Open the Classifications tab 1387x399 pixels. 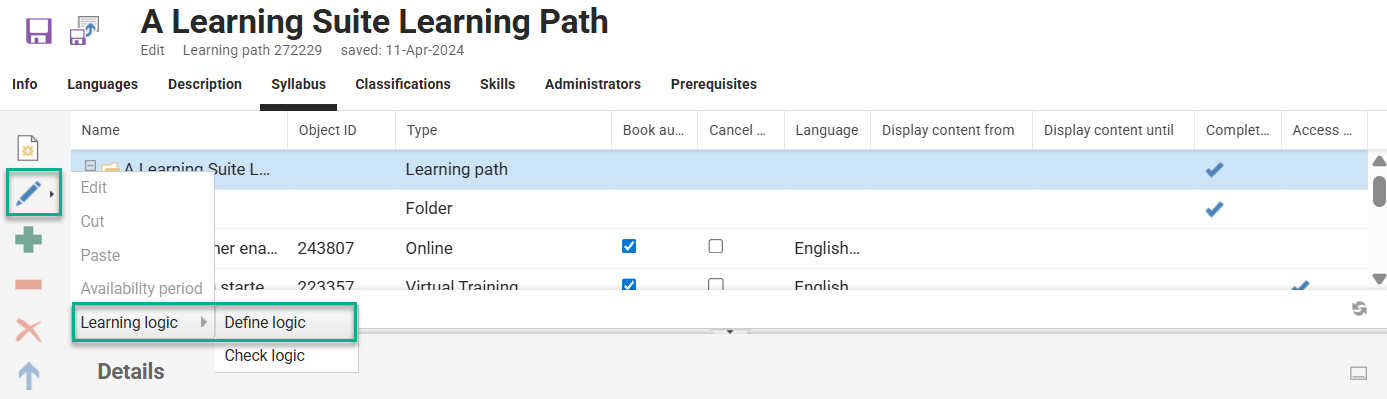tap(403, 84)
